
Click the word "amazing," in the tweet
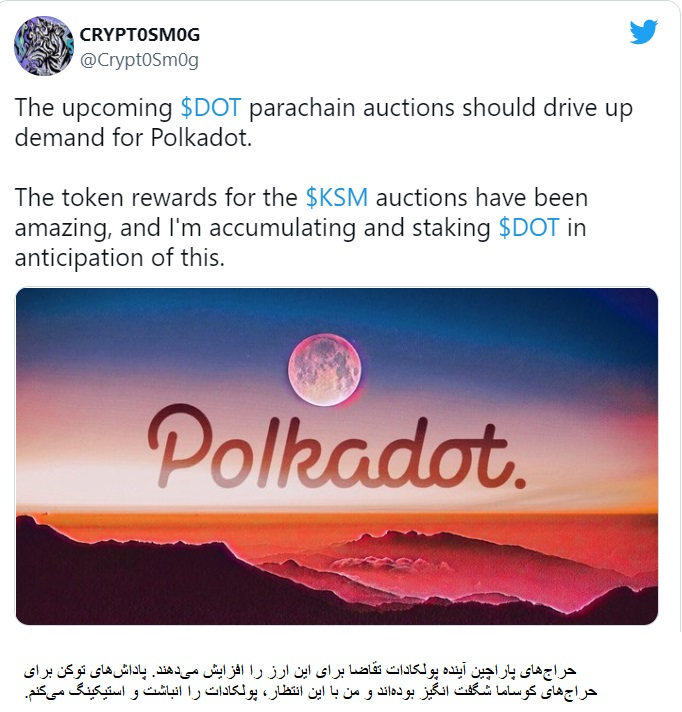coord(63,229)
